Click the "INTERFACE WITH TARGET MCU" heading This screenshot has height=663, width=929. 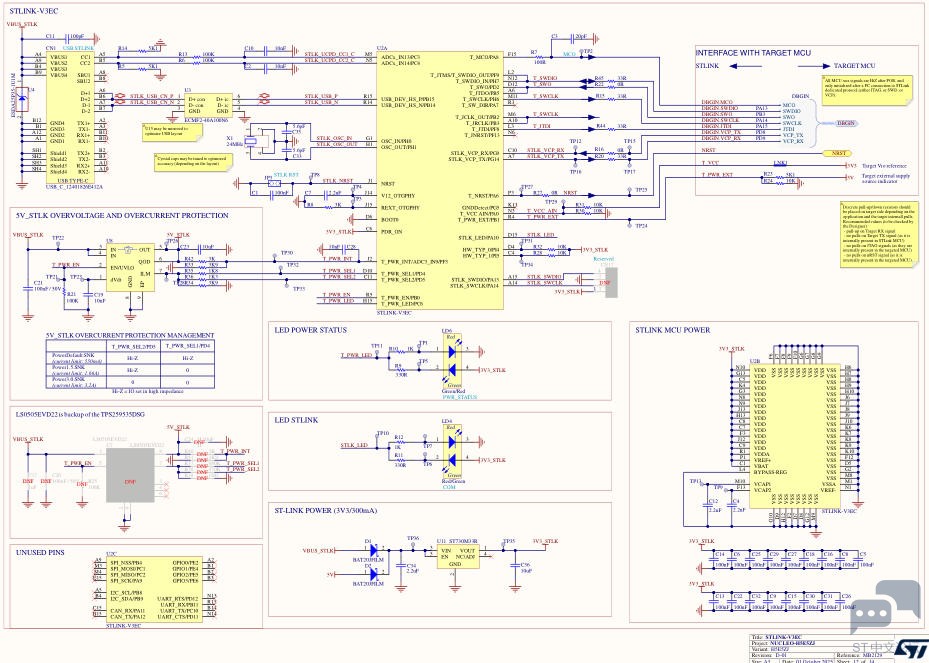753,53
